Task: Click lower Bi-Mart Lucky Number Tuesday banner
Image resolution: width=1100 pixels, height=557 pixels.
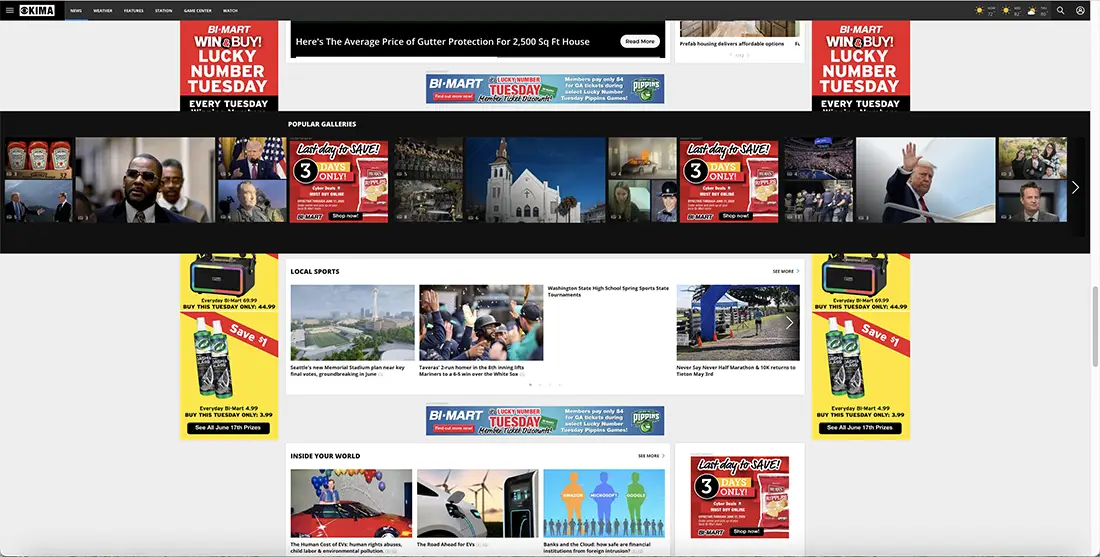Action: point(545,421)
